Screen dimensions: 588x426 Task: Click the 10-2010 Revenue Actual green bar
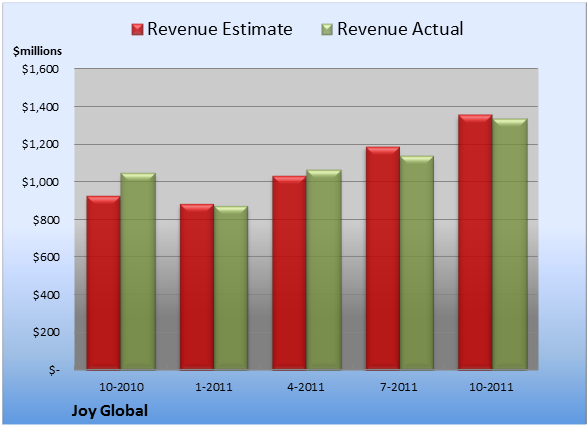pyautogui.click(x=138, y=271)
